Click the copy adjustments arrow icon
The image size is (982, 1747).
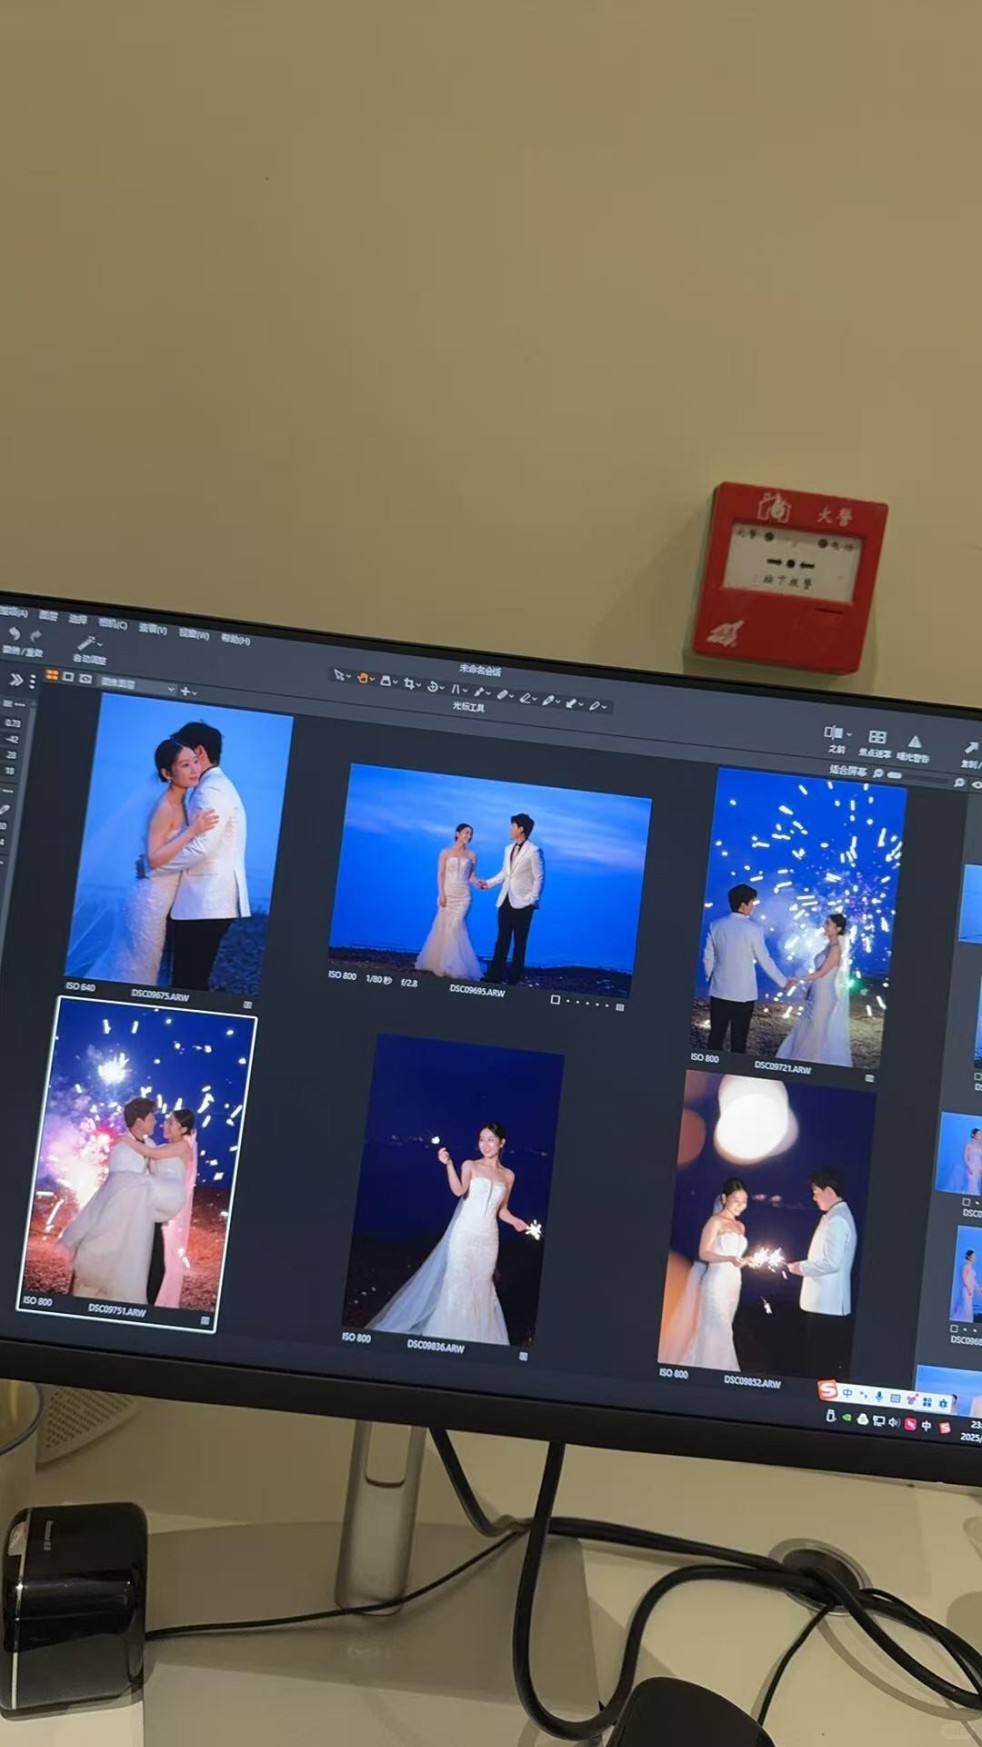970,747
